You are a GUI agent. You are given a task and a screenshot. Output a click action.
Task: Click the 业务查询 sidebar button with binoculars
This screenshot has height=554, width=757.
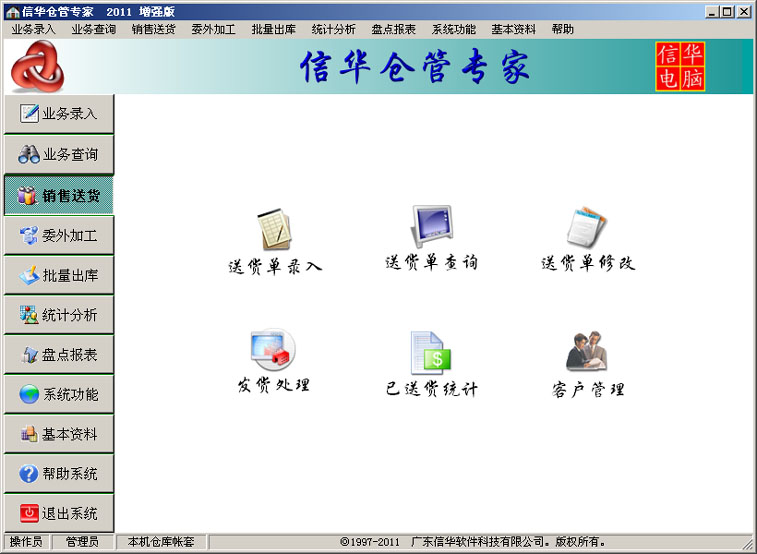59,154
